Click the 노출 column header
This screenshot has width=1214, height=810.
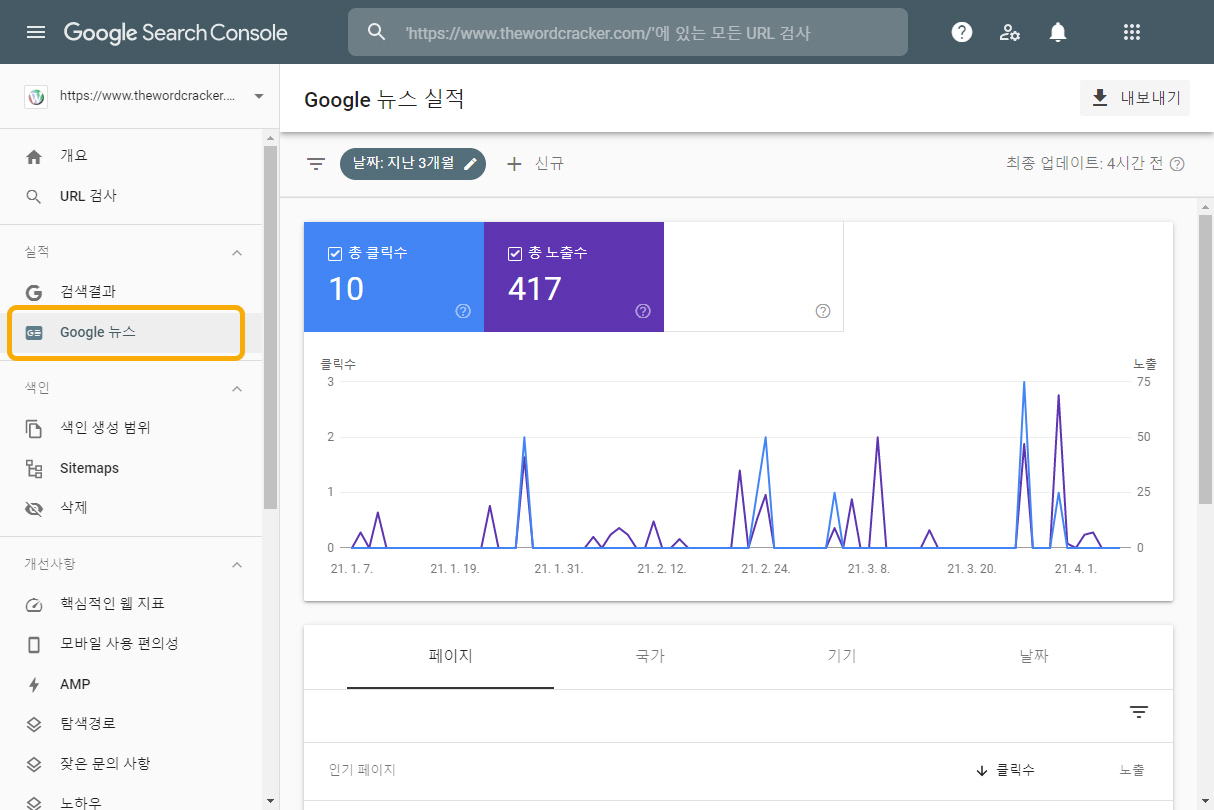point(1132,770)
